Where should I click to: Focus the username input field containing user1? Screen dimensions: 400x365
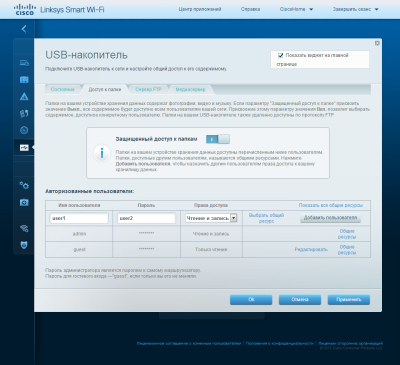click(79, 218)
